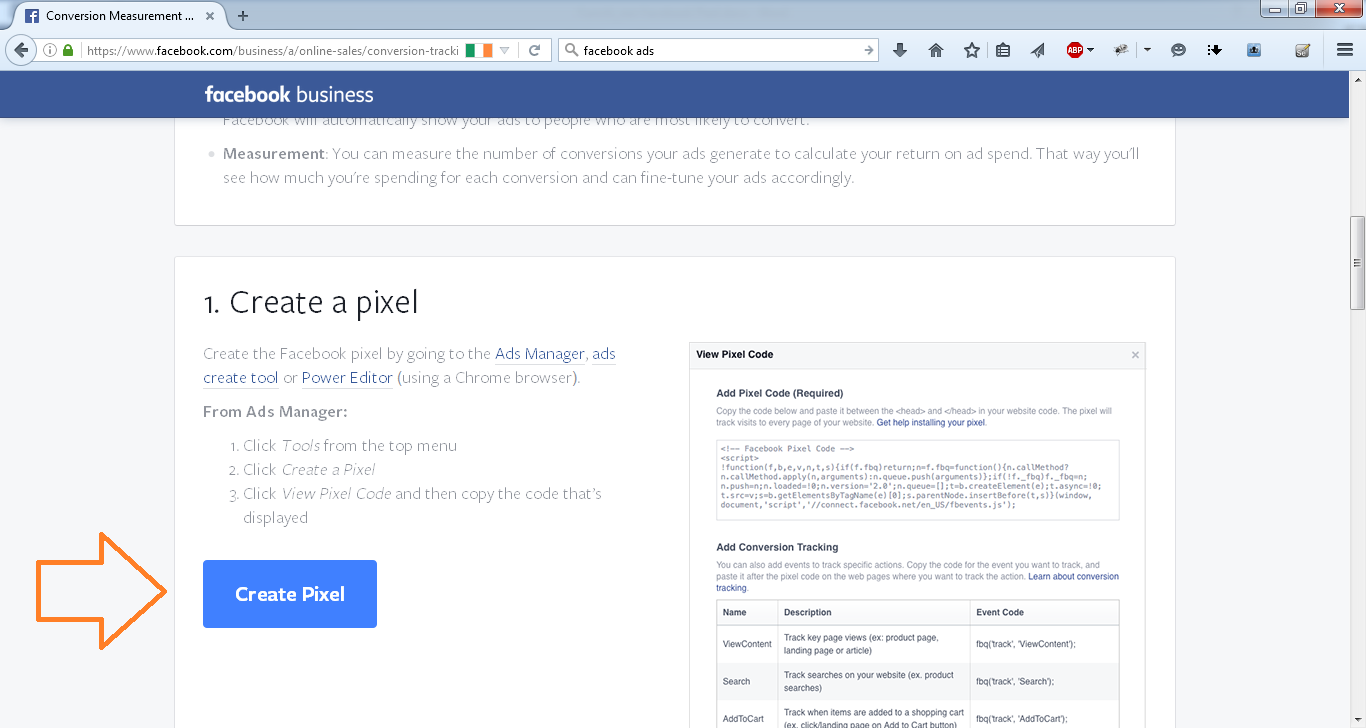The width and height of the screenshot is (1366, 728).
Task: Open the URL history dropdown arrow
Action: tap(505, 50)
